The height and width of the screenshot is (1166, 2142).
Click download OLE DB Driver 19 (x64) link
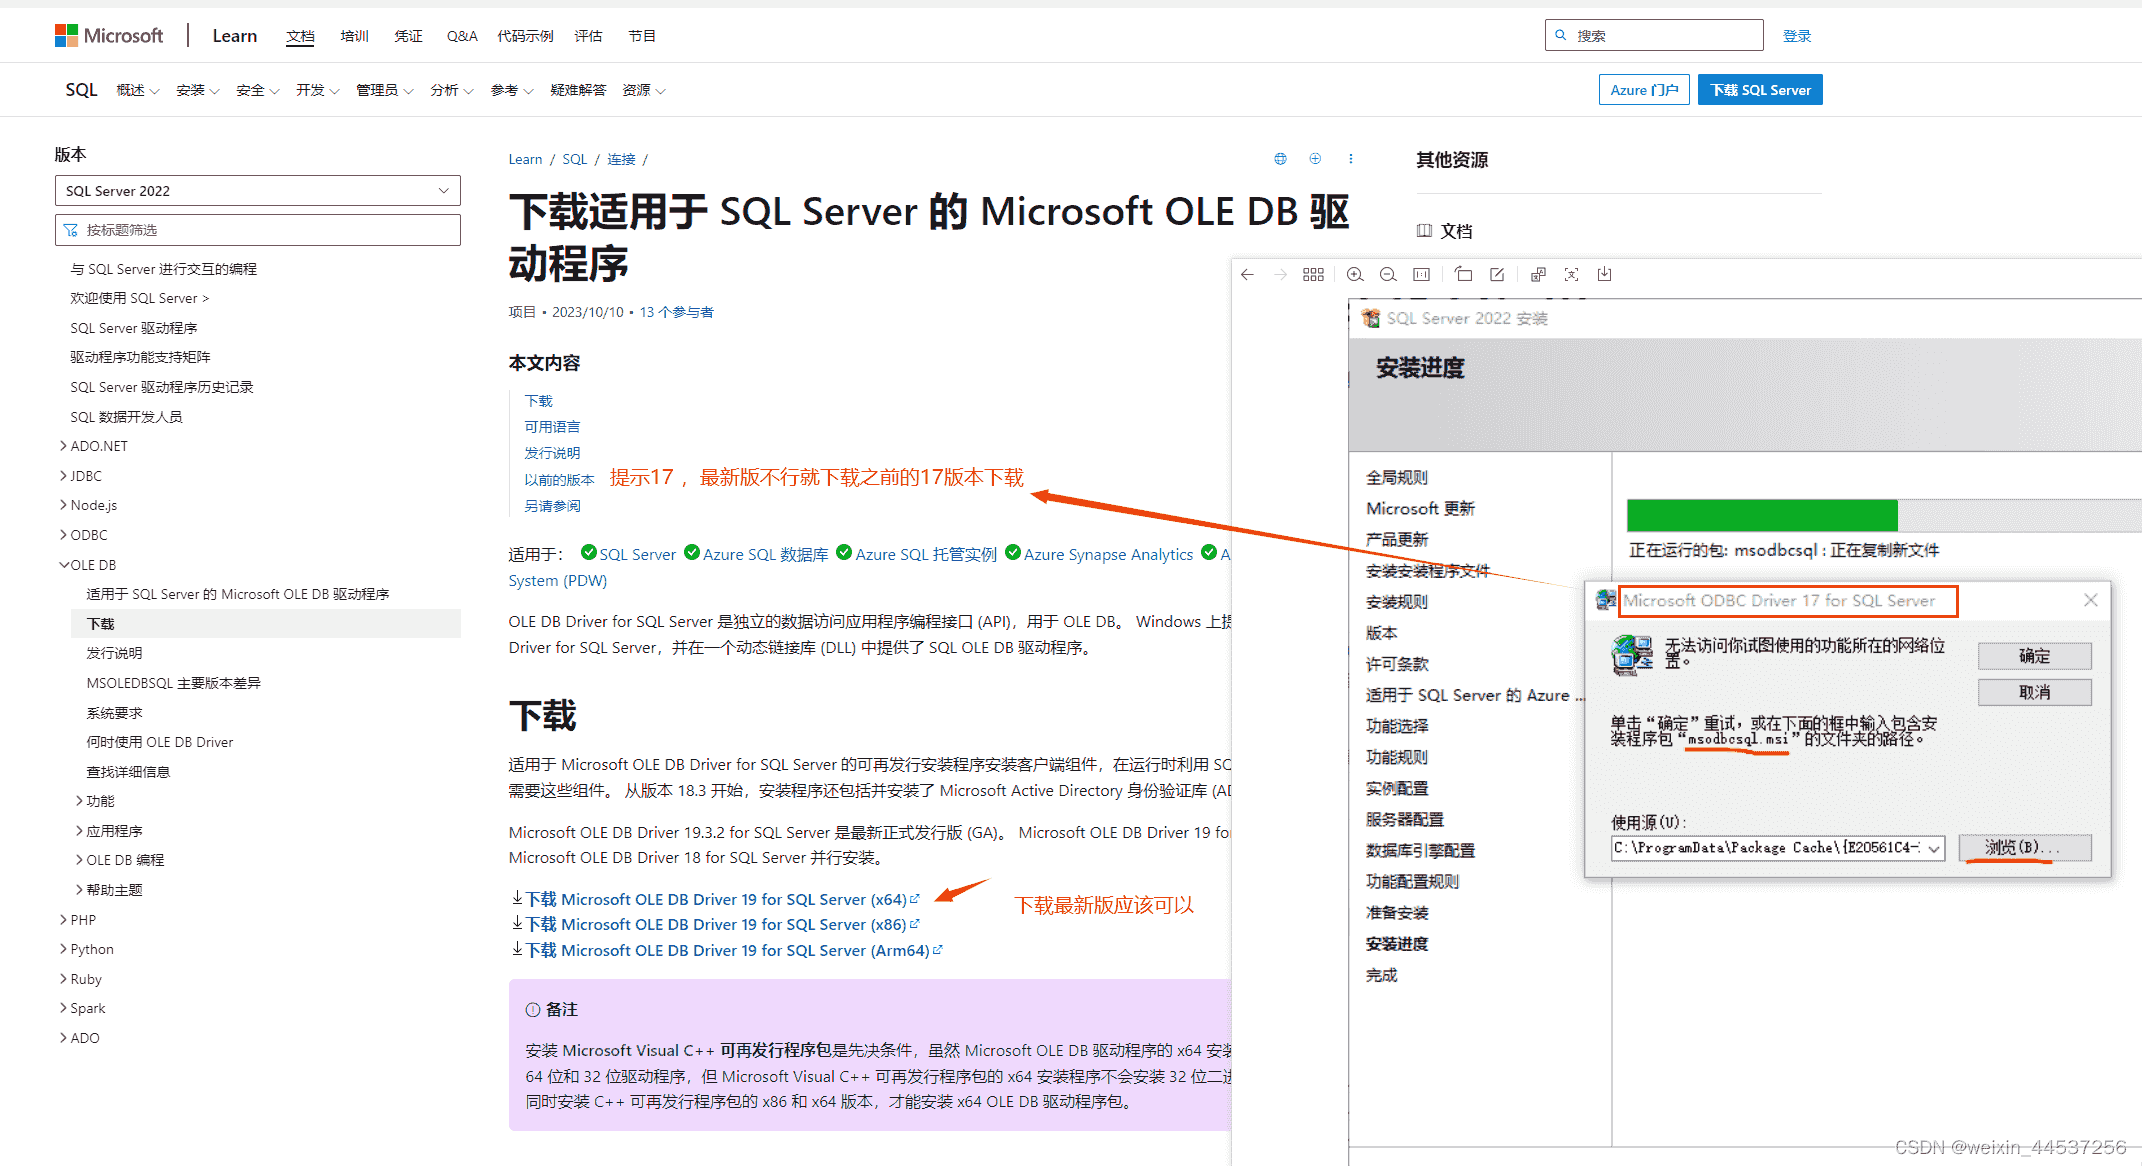(715, 899)
